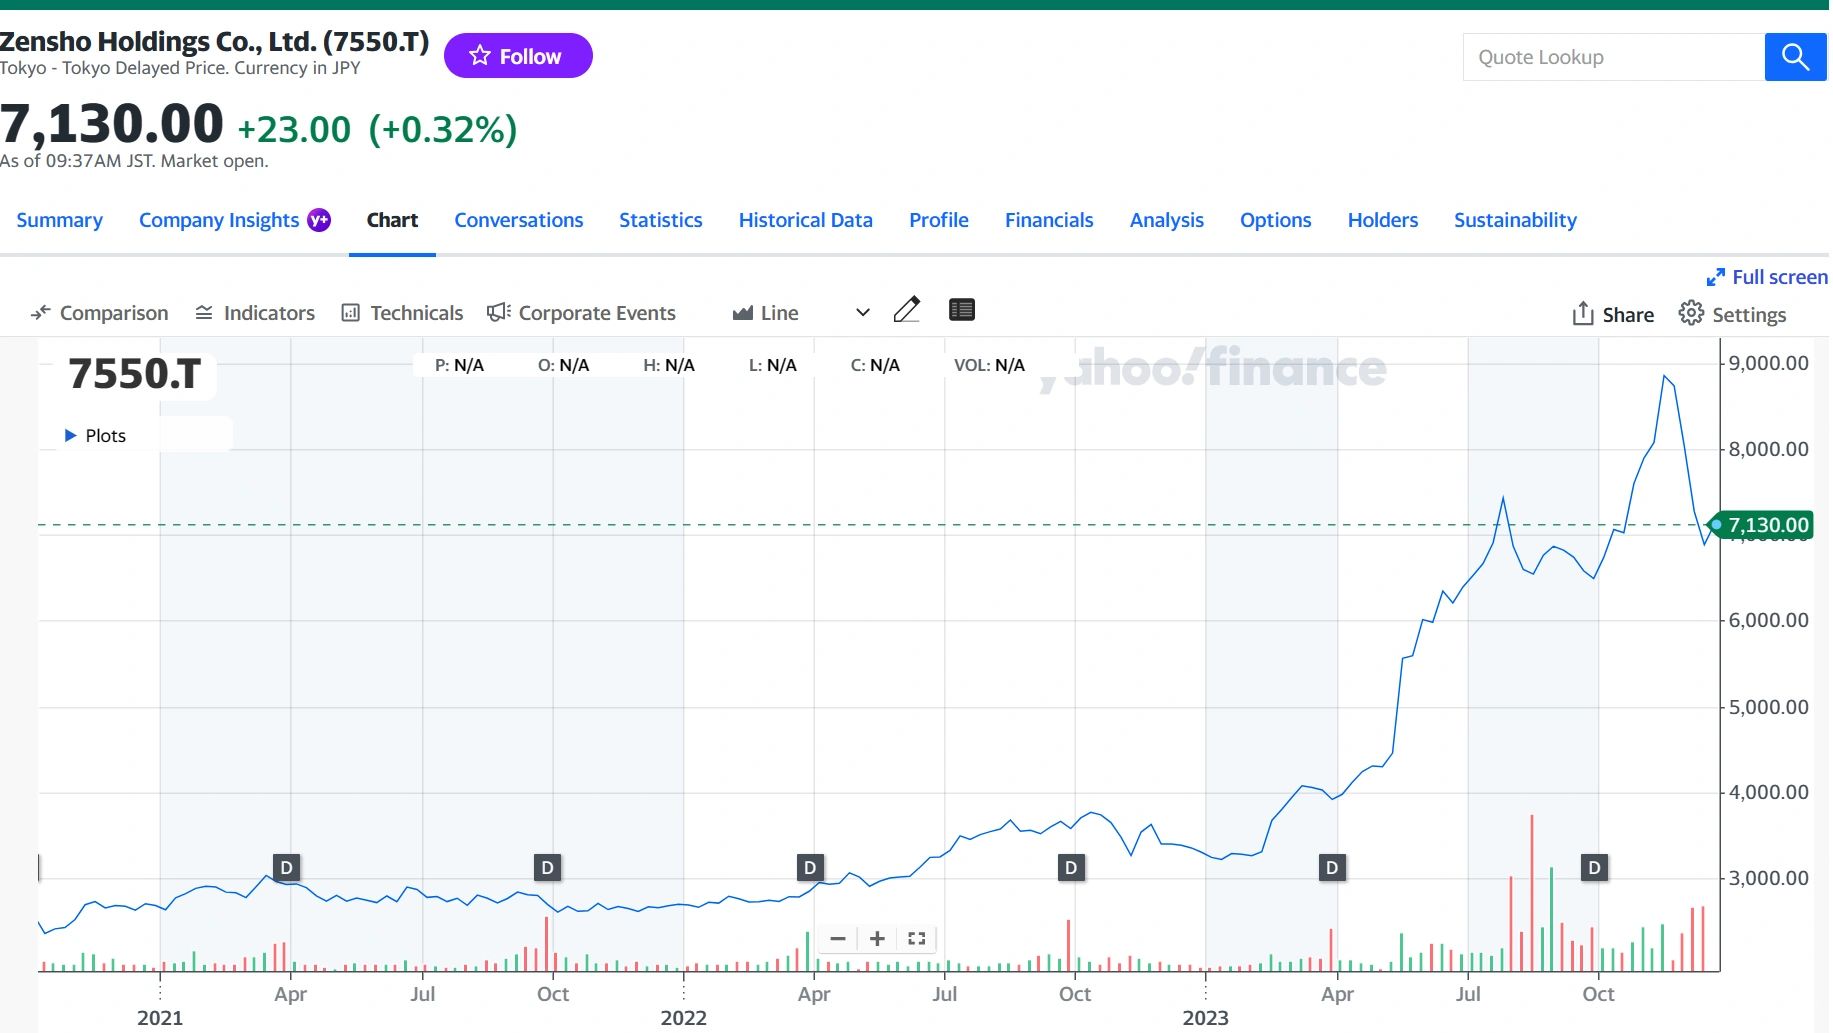
Task: Click the dividend marker near Oct 2022
Action: click(x=1071, y=867)
